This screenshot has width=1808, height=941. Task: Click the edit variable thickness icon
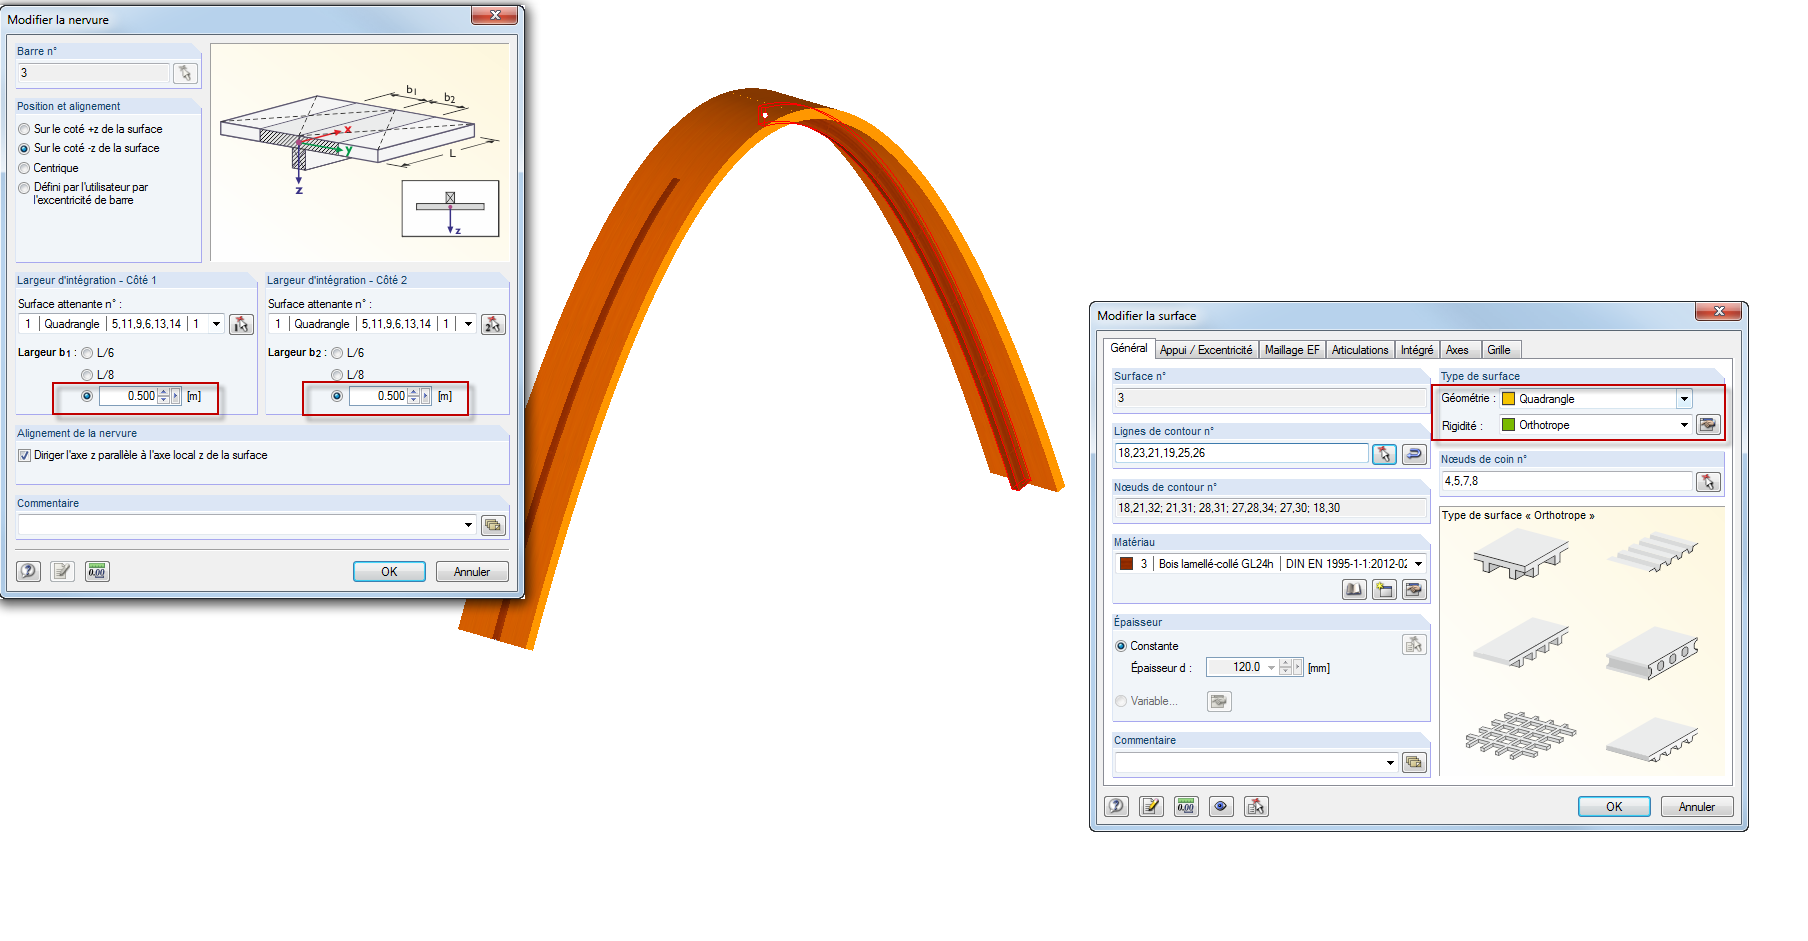(x=1219, y=701)
